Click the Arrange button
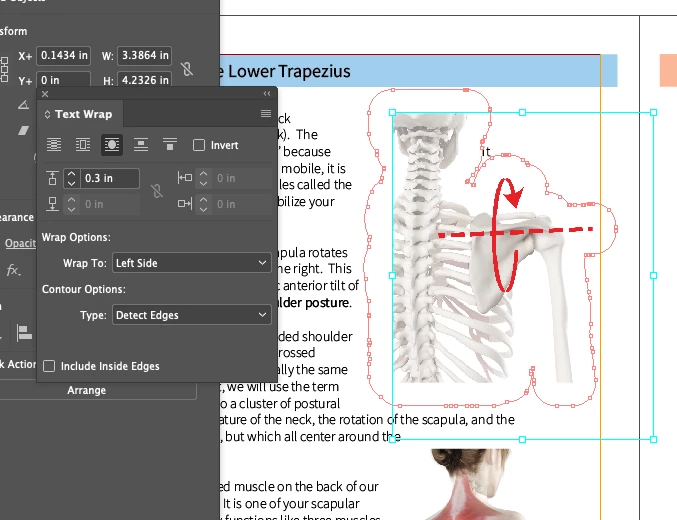This screenshot has height=520, width=677. [x=86, y=390]
